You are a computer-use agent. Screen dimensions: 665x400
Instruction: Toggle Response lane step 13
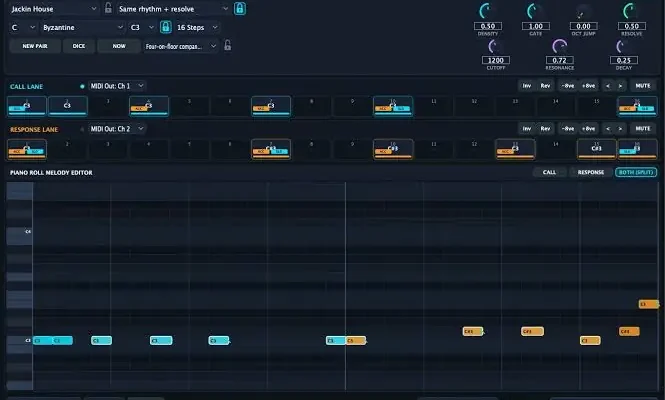(515, 149)
